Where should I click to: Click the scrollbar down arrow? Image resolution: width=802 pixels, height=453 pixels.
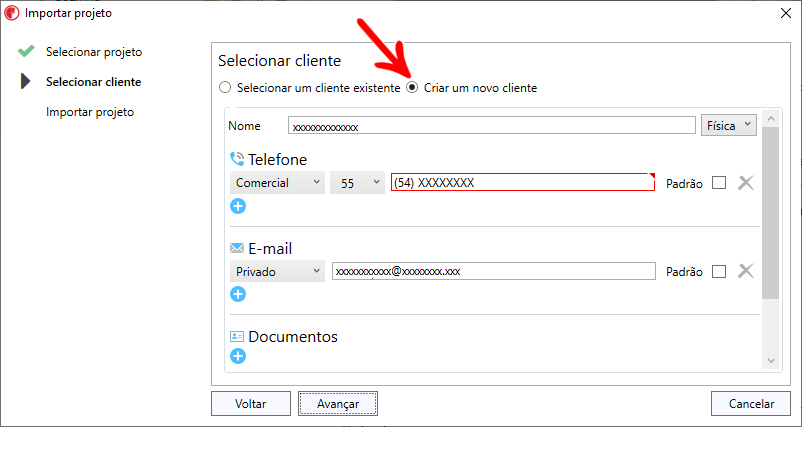click(x=771, y=361)
